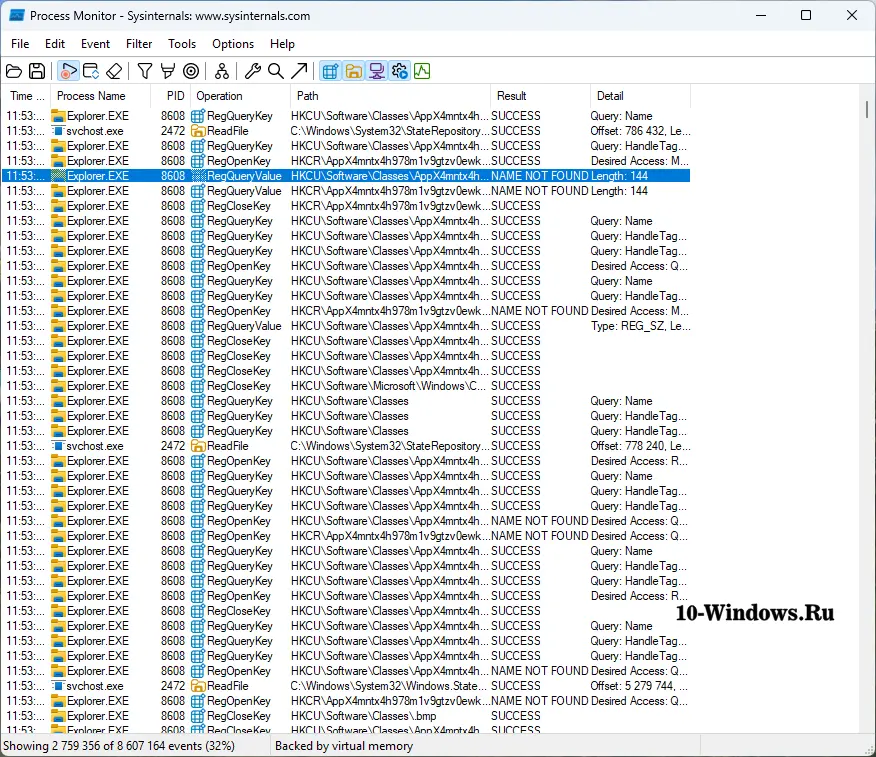Open the Highlight marker toolbar icon

coord(168,72)
